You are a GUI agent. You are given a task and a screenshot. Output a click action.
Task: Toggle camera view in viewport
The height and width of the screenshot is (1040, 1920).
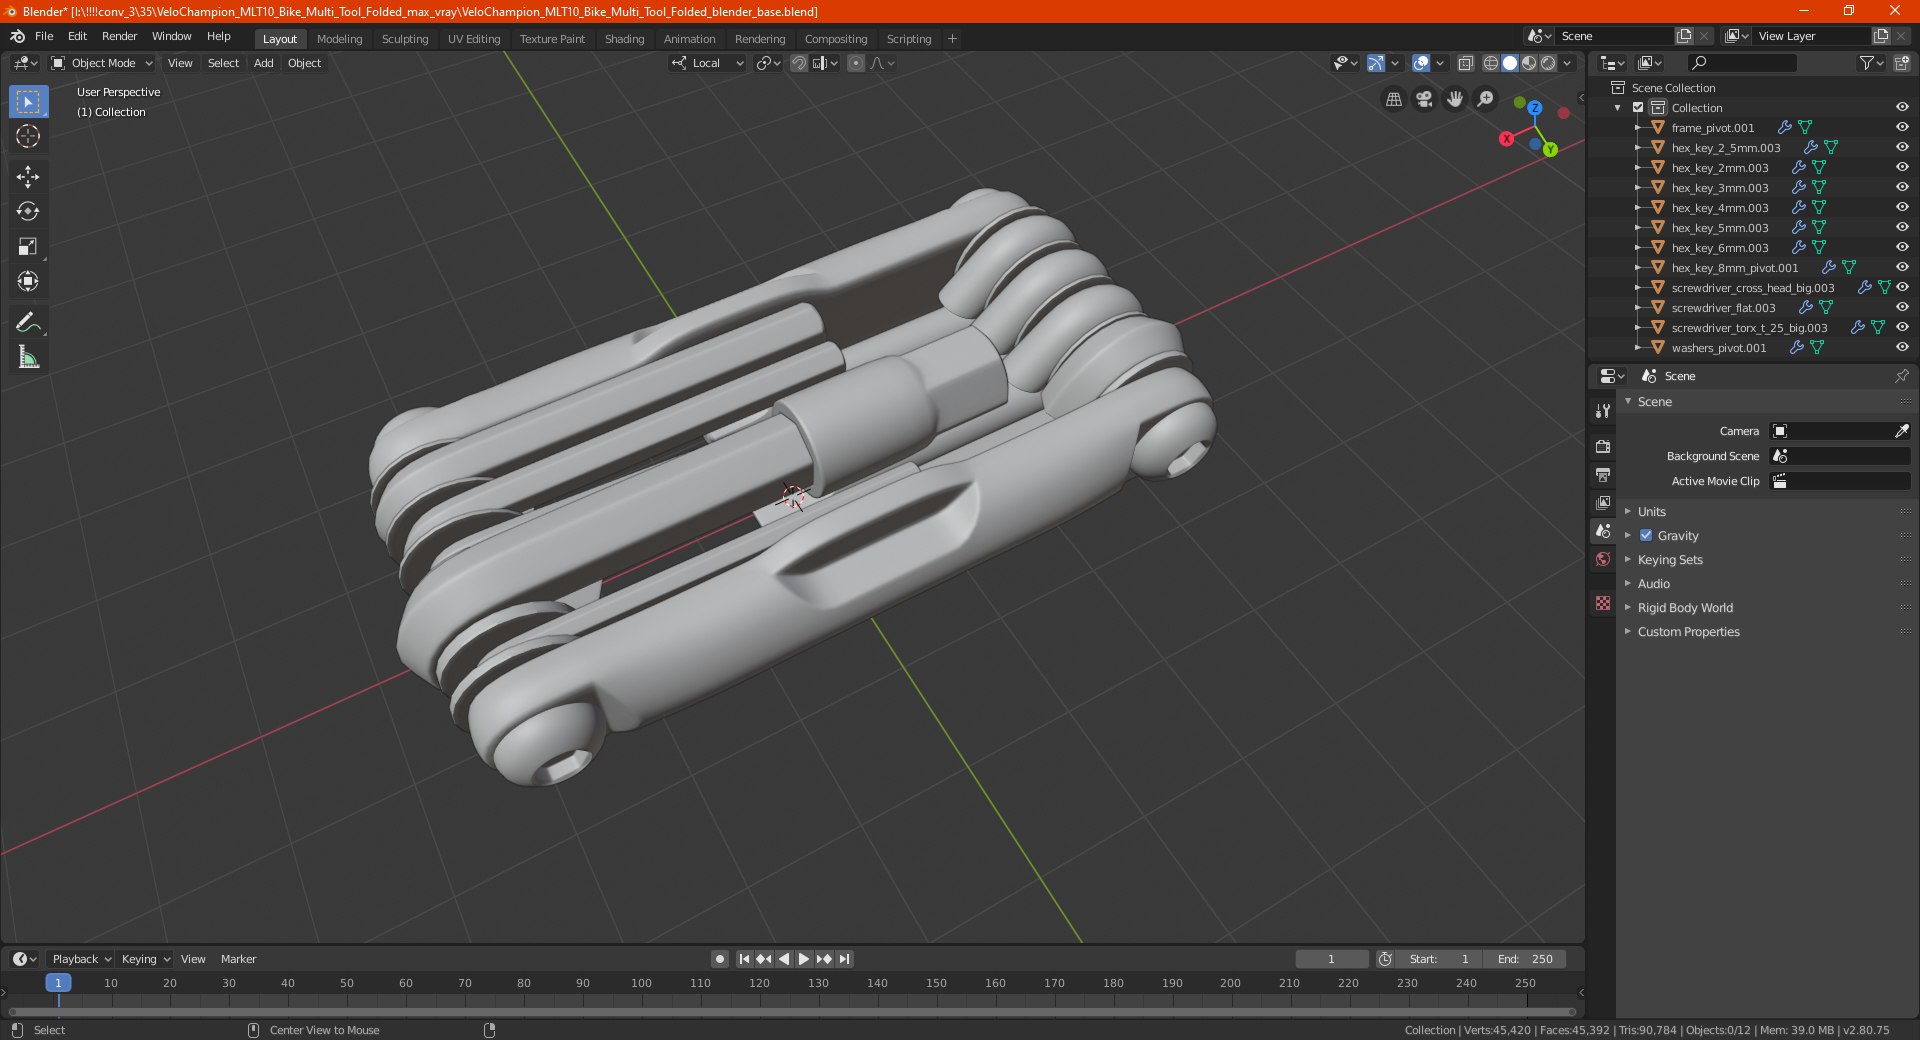pyautogui.click(x=1424, y=99)
